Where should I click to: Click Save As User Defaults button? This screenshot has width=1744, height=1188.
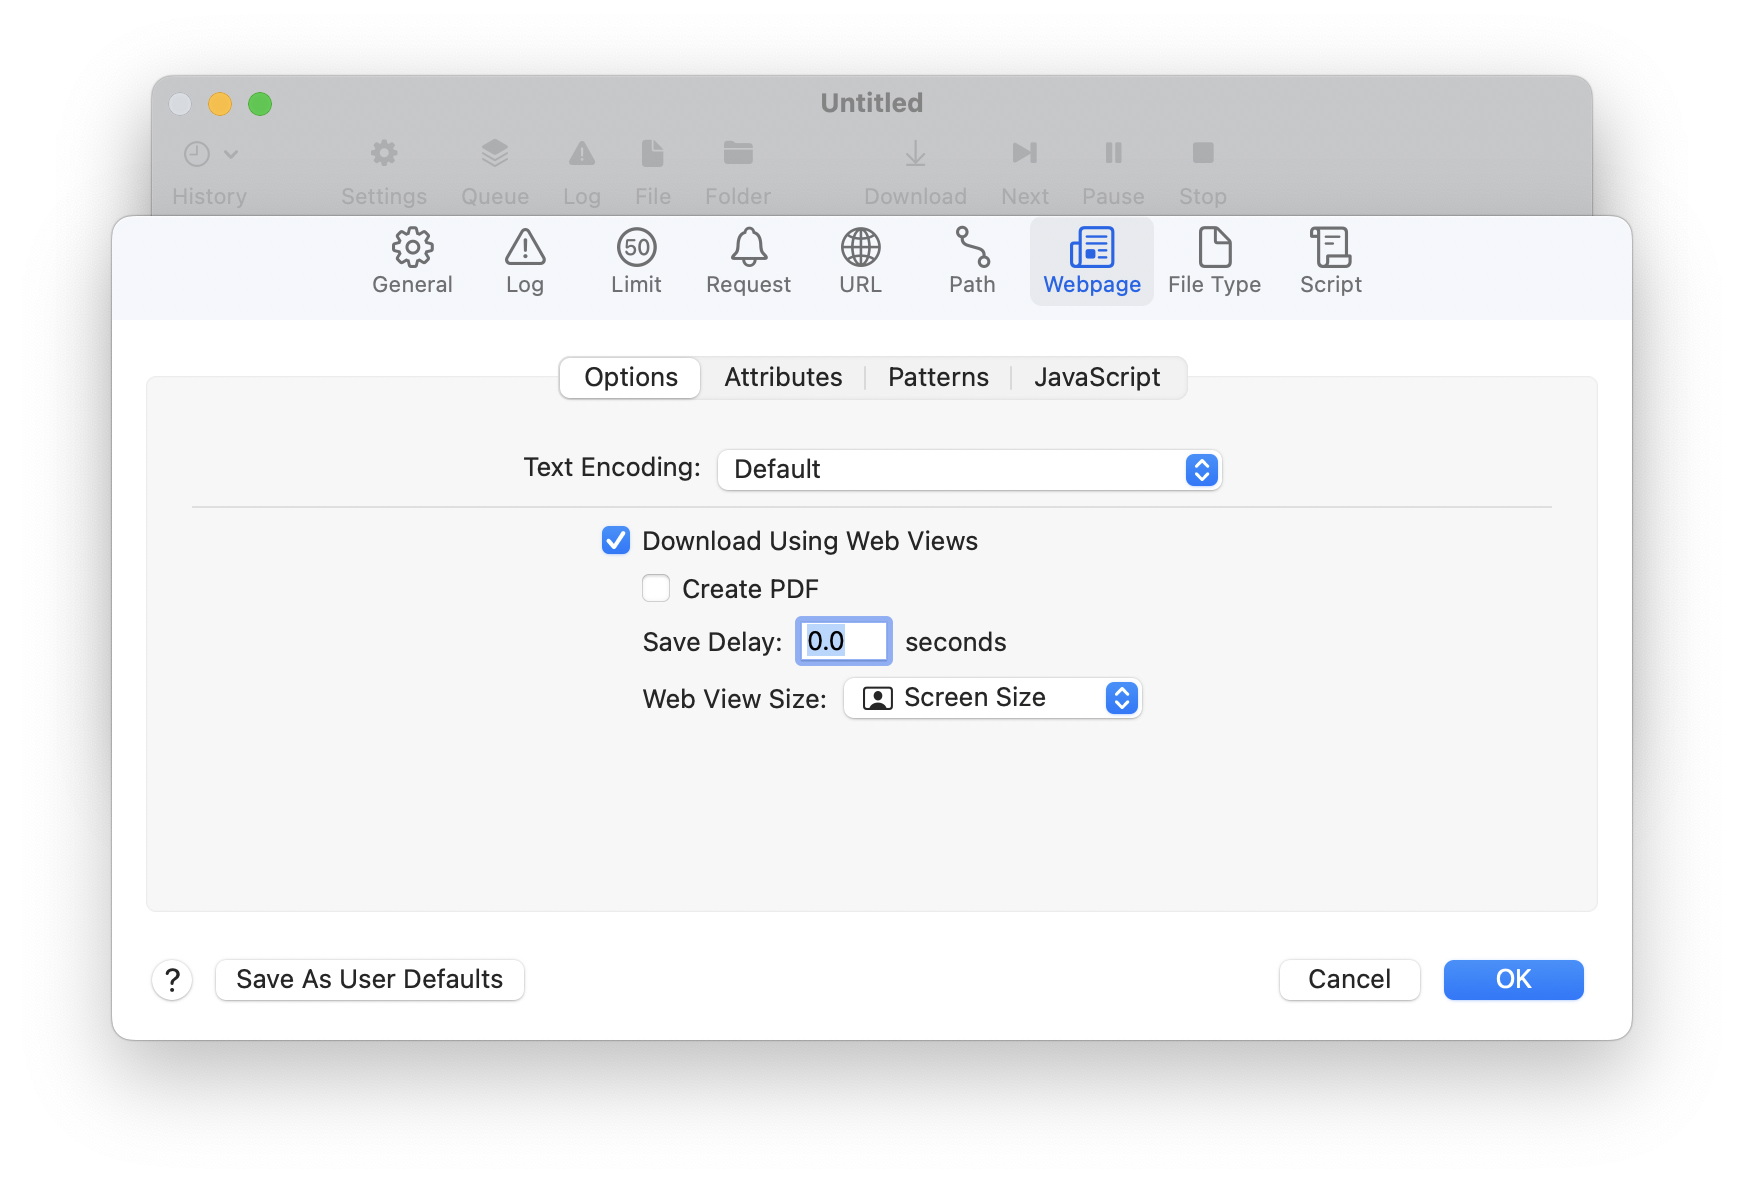coord(369,979)
